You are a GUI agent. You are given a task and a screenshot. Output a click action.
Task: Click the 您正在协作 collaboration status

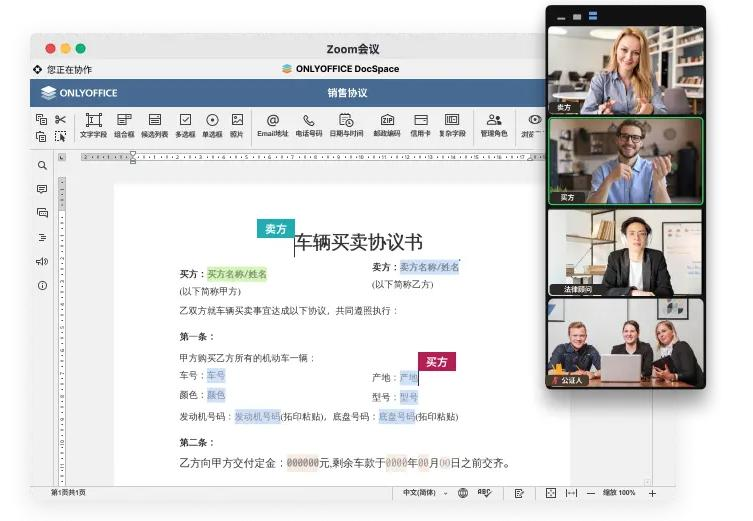62,70
